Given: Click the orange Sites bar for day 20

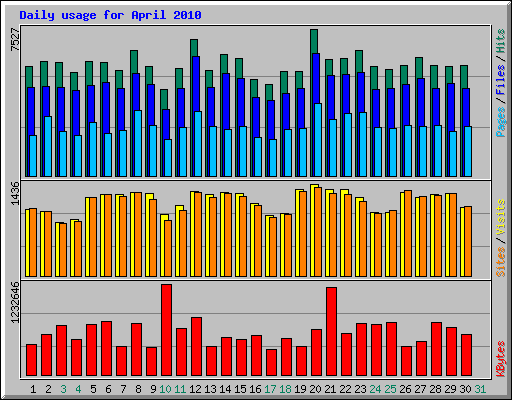Looking at the screenshot, I should 318,232.
